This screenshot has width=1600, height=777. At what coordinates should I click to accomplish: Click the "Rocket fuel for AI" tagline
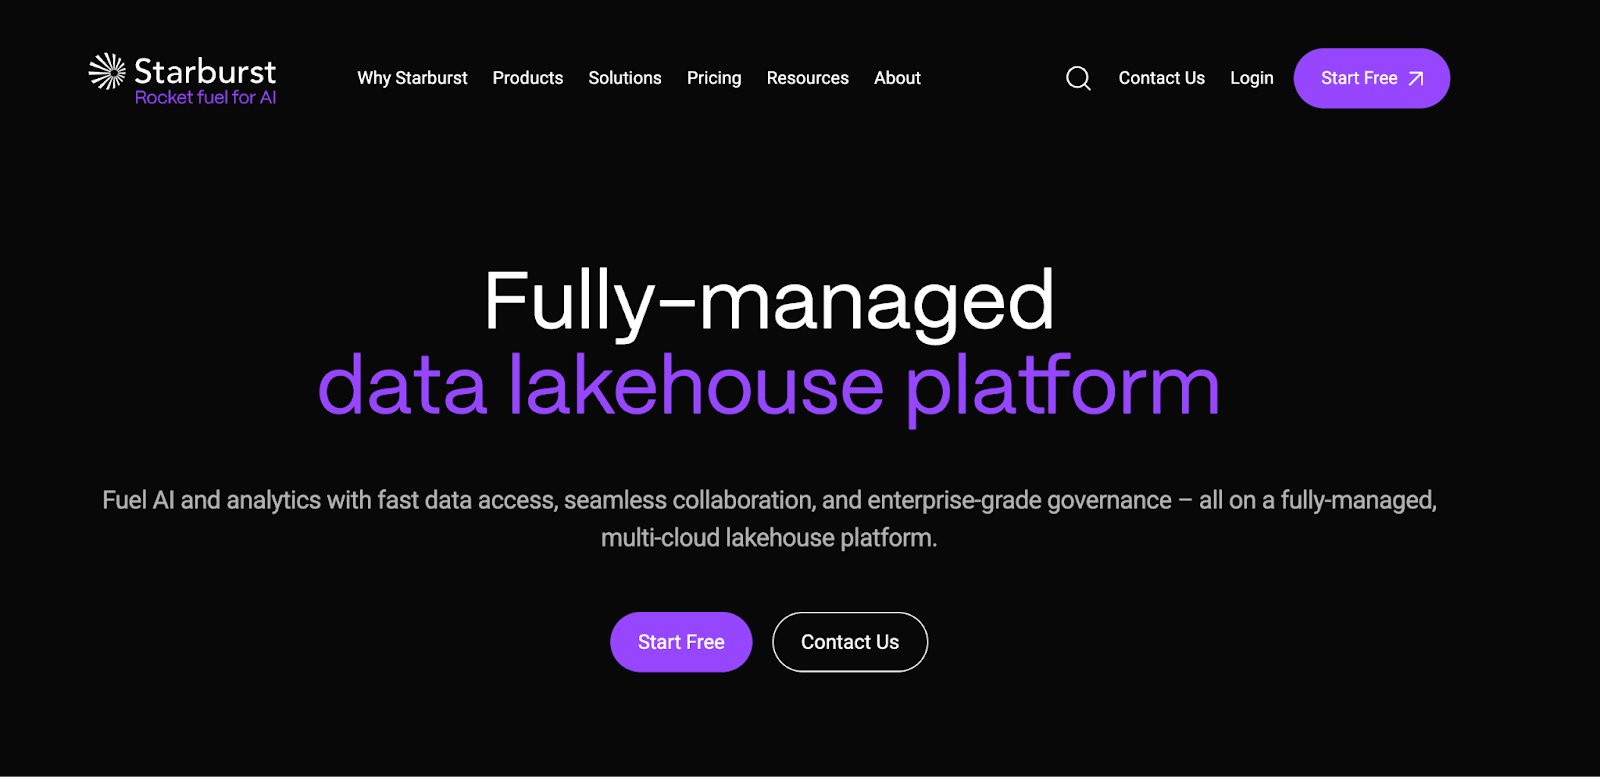tap(205, 98)
